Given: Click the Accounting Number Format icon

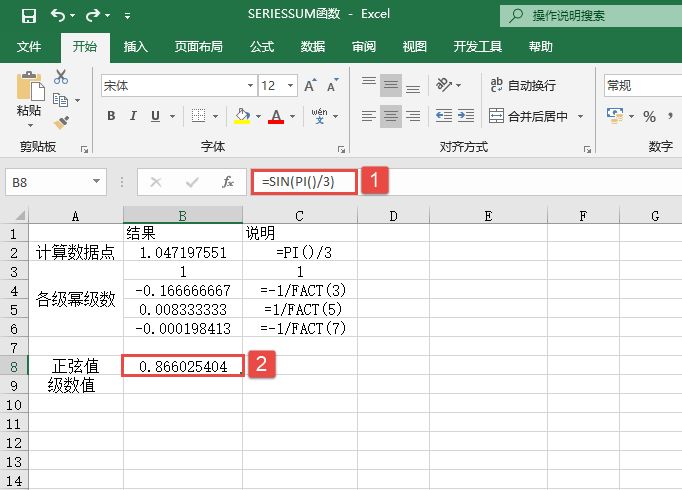Looking at the screenshot, I should (615, 116).
